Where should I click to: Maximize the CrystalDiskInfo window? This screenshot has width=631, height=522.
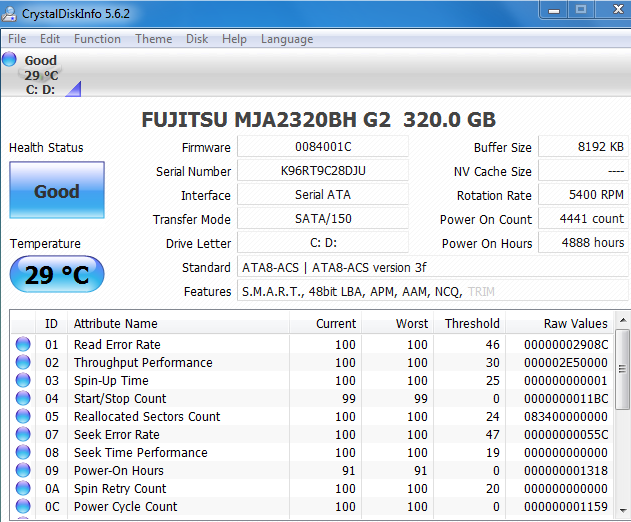pos(581,10)
